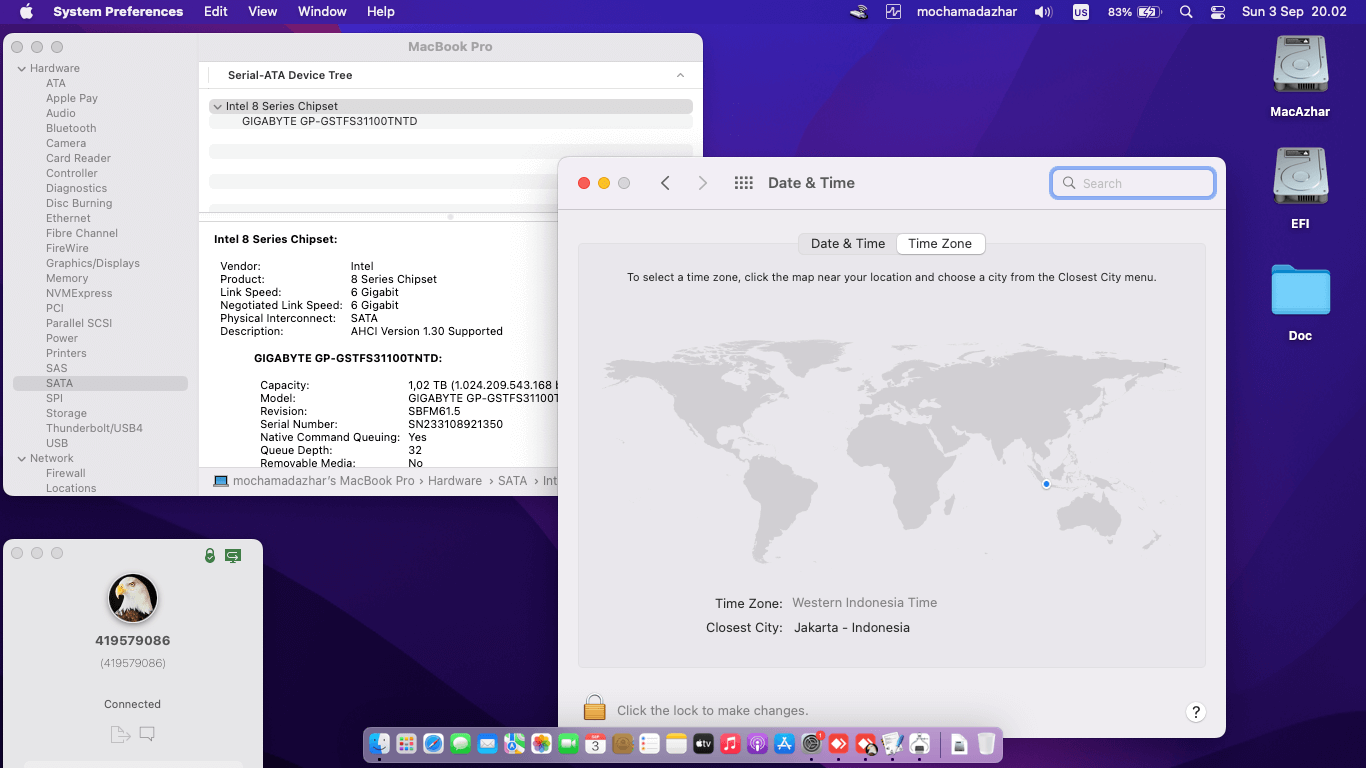Open Photos from the Dock
The height and width of the screenshot is (768, 1366).
click(x=541, y=744)
